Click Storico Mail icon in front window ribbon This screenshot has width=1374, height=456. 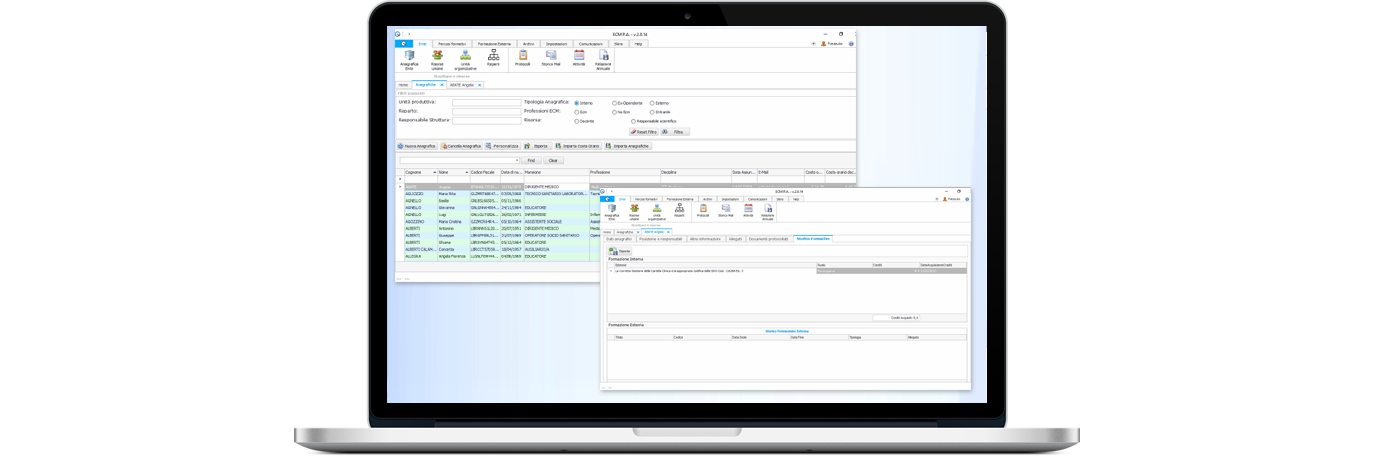[x=725, y=210]
